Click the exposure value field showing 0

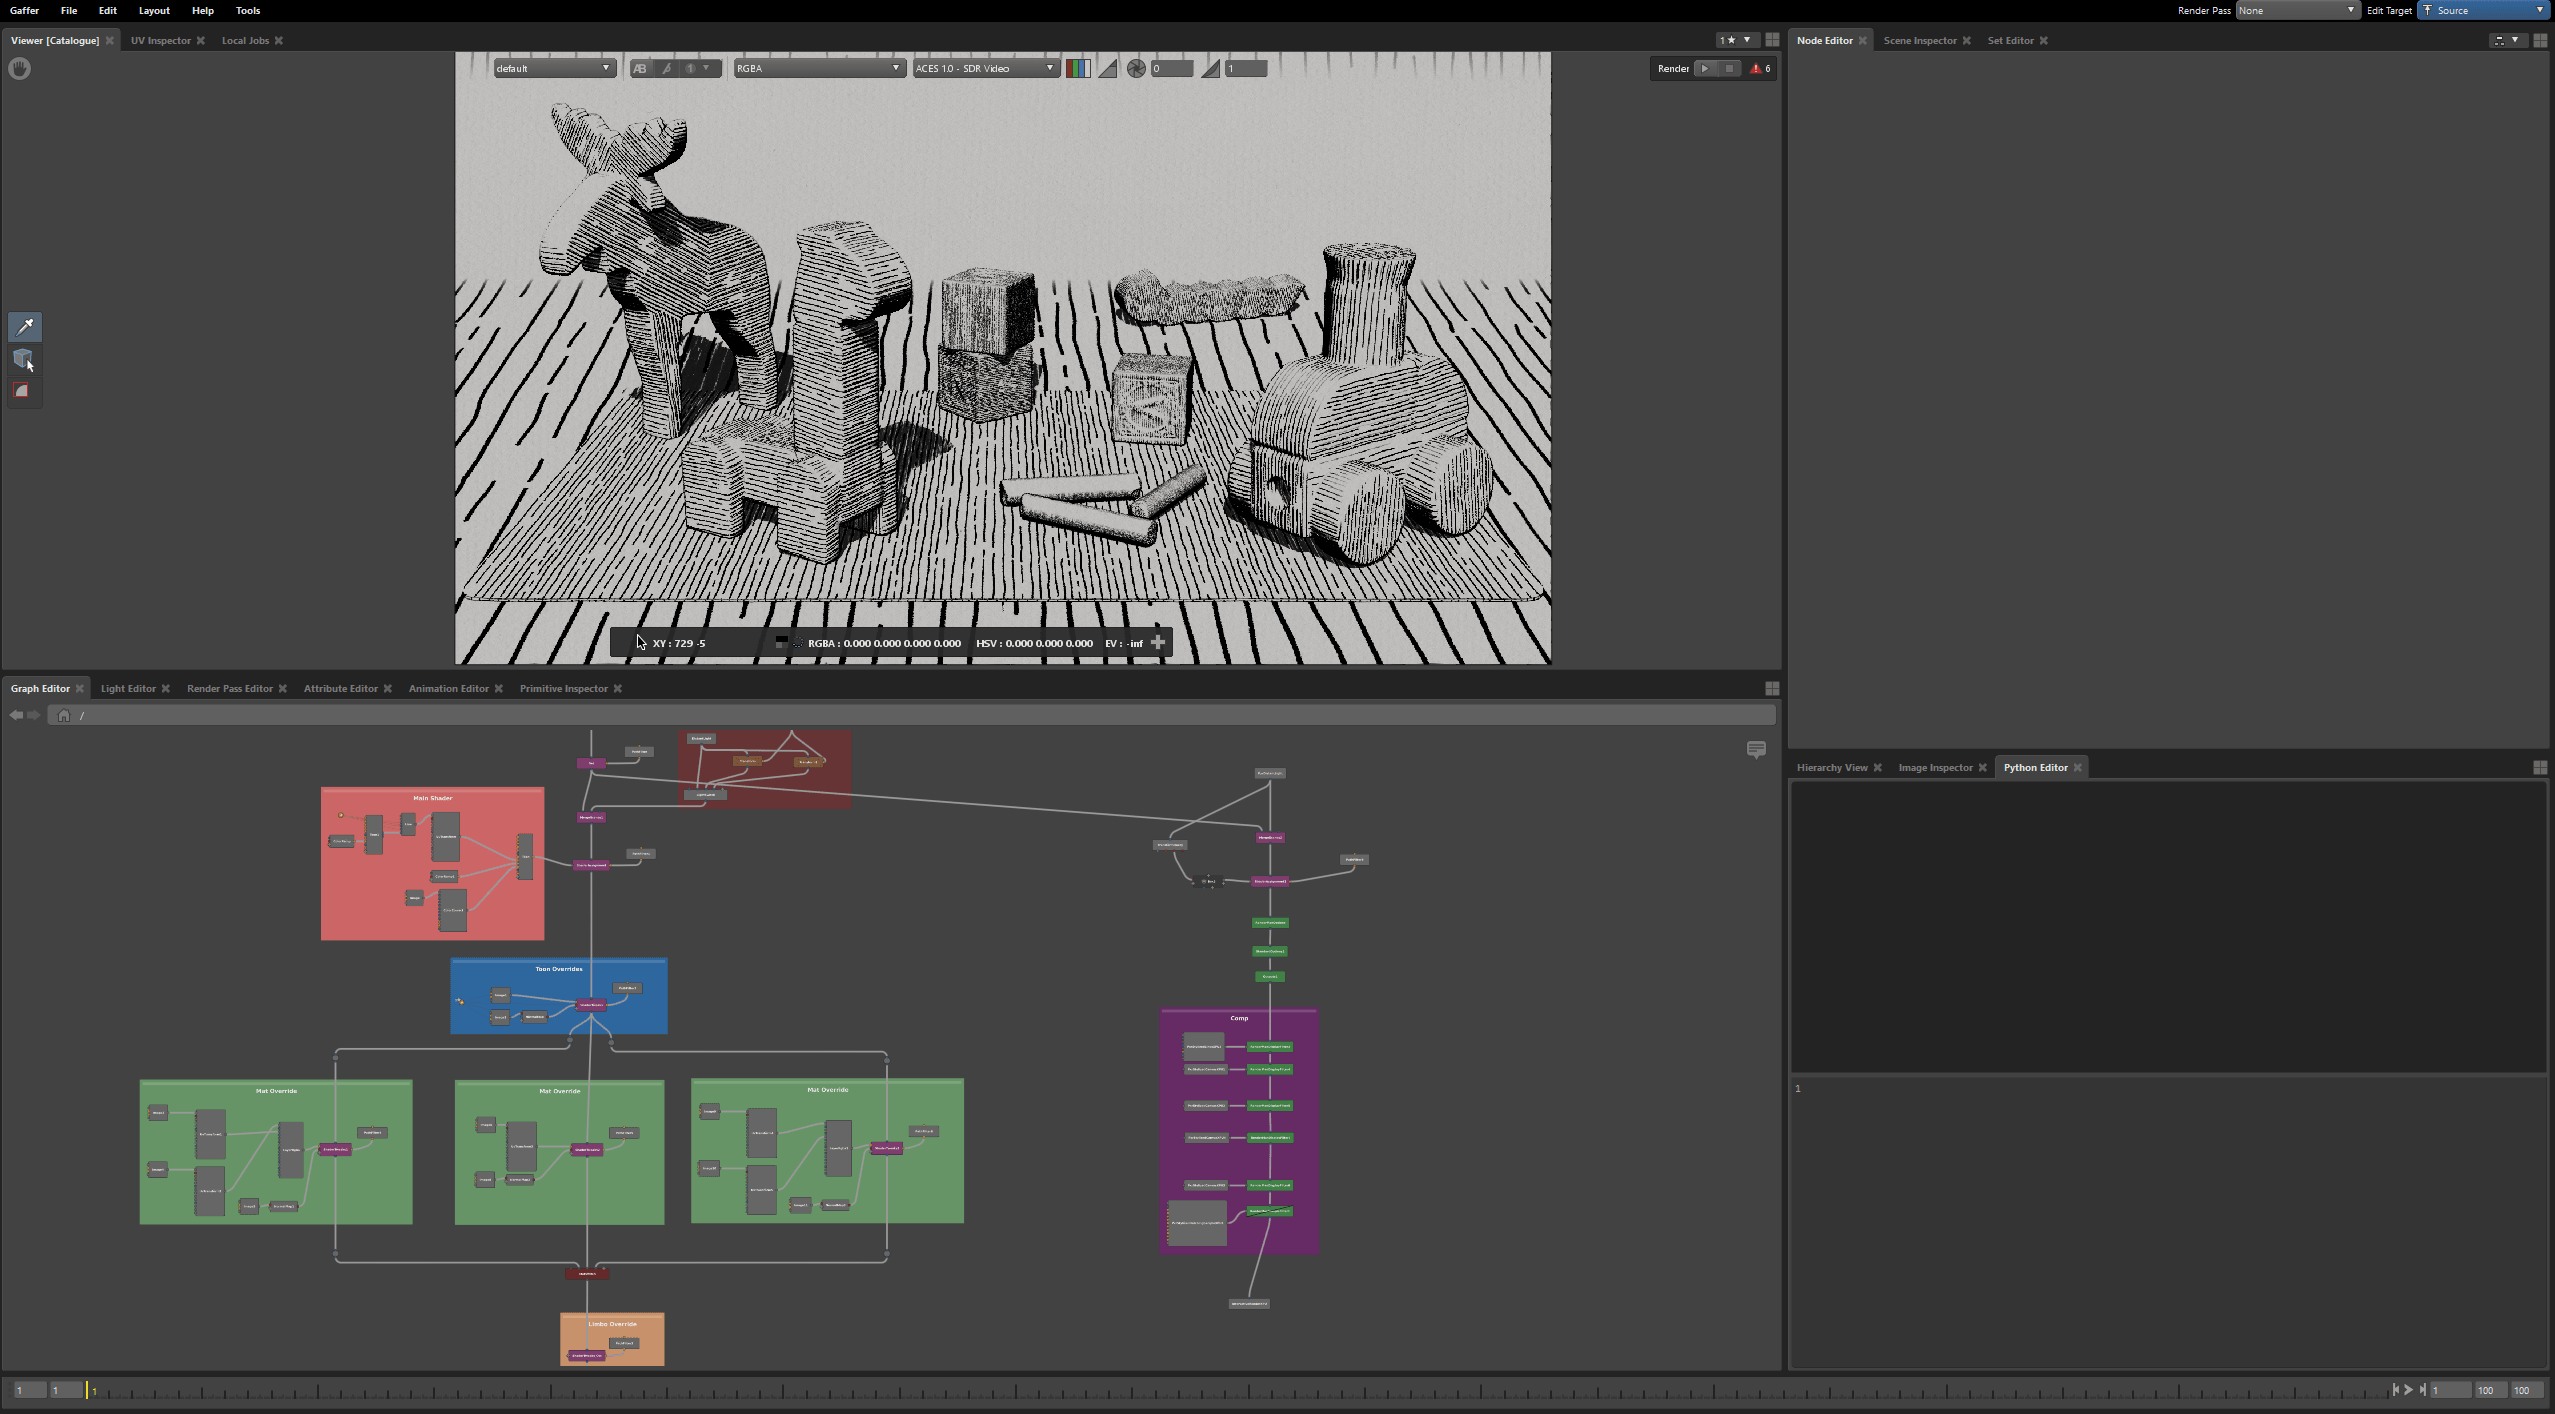1171,68
